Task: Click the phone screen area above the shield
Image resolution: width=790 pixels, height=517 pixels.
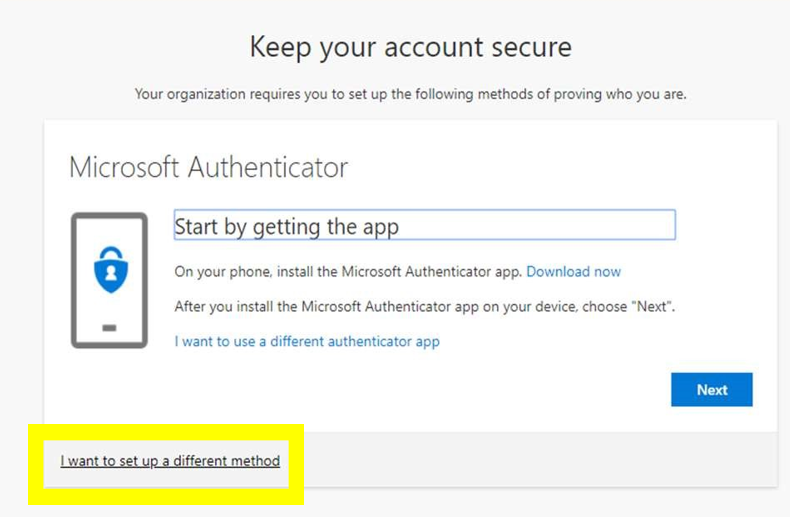Action: click(109, 232)
